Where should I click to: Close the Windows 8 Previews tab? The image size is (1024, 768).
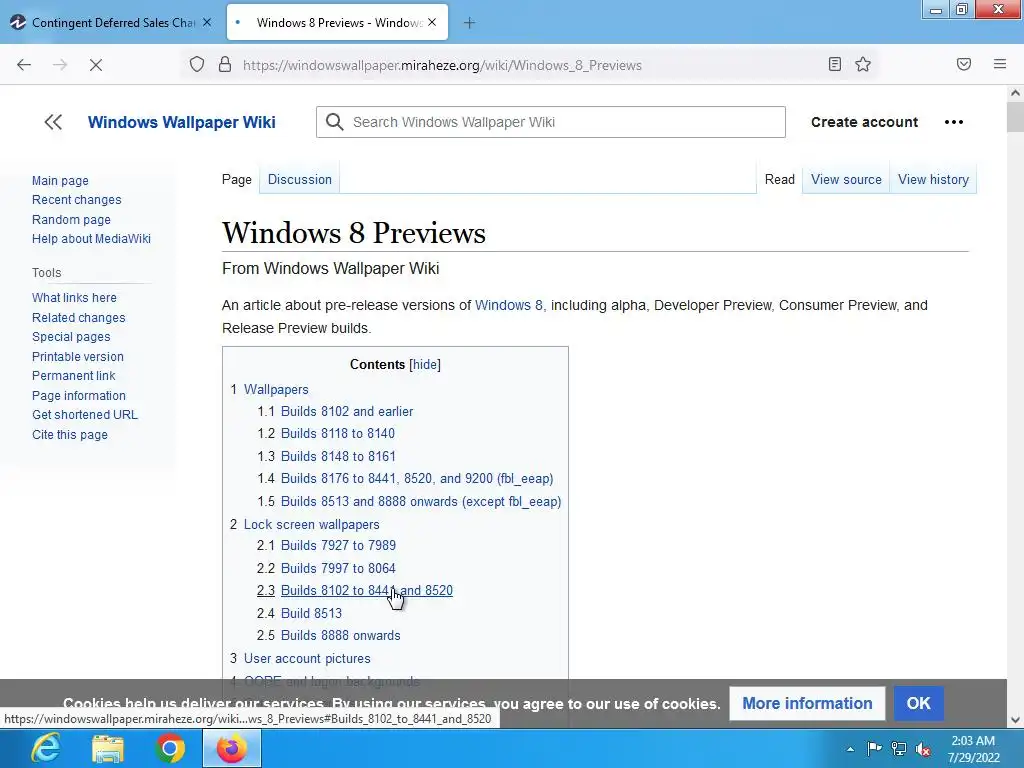[432, 22]
